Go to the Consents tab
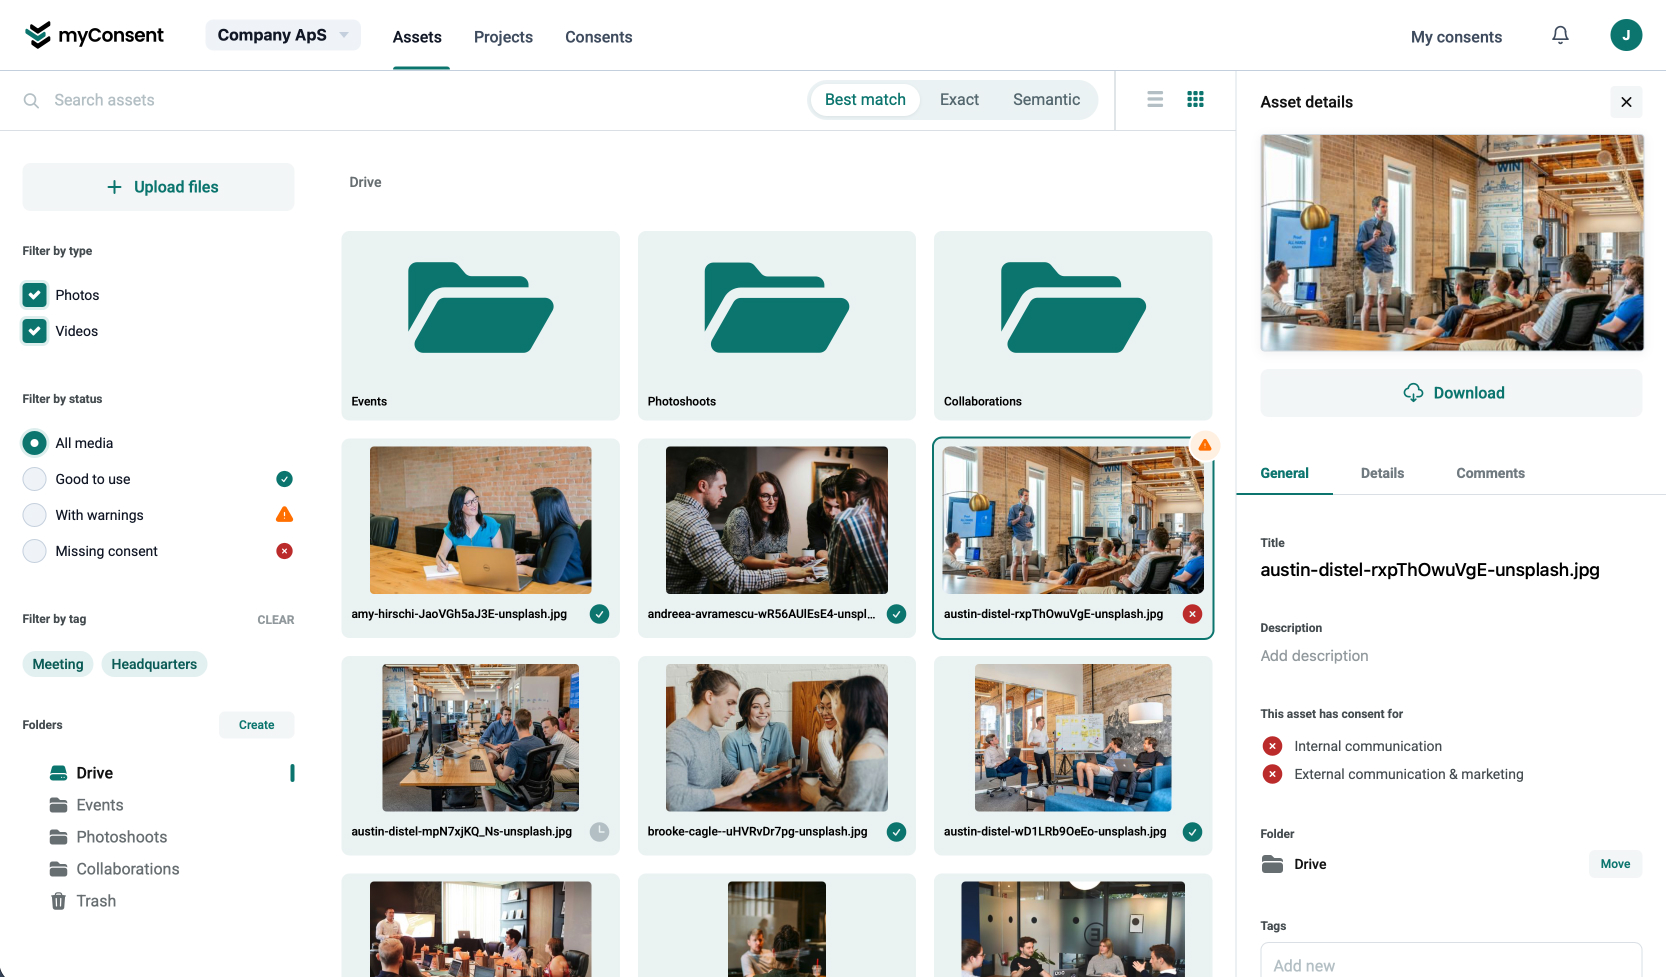The width and height of the screenshot is (1666, 977). click(598, 37)
